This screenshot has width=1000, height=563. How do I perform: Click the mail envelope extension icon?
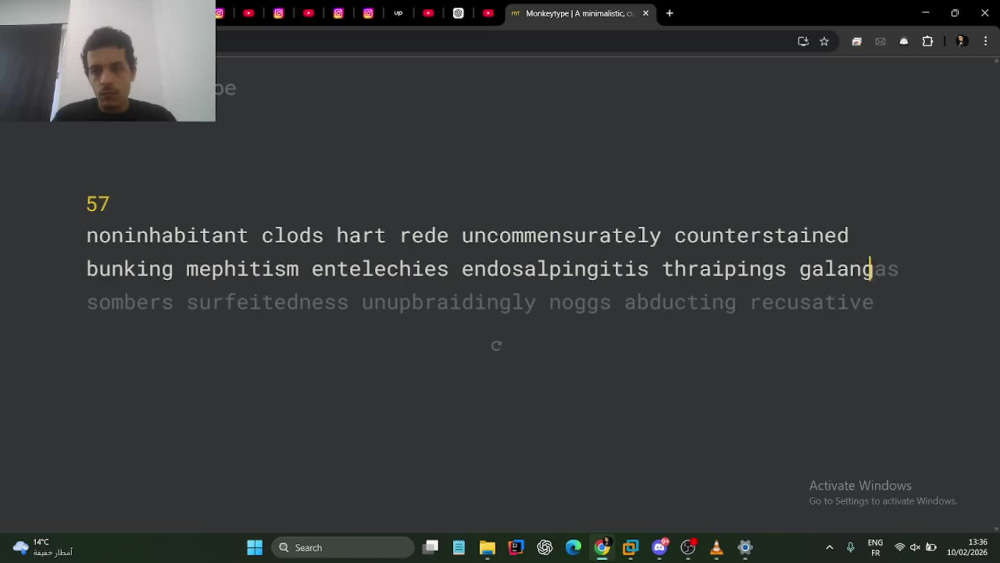880,41
